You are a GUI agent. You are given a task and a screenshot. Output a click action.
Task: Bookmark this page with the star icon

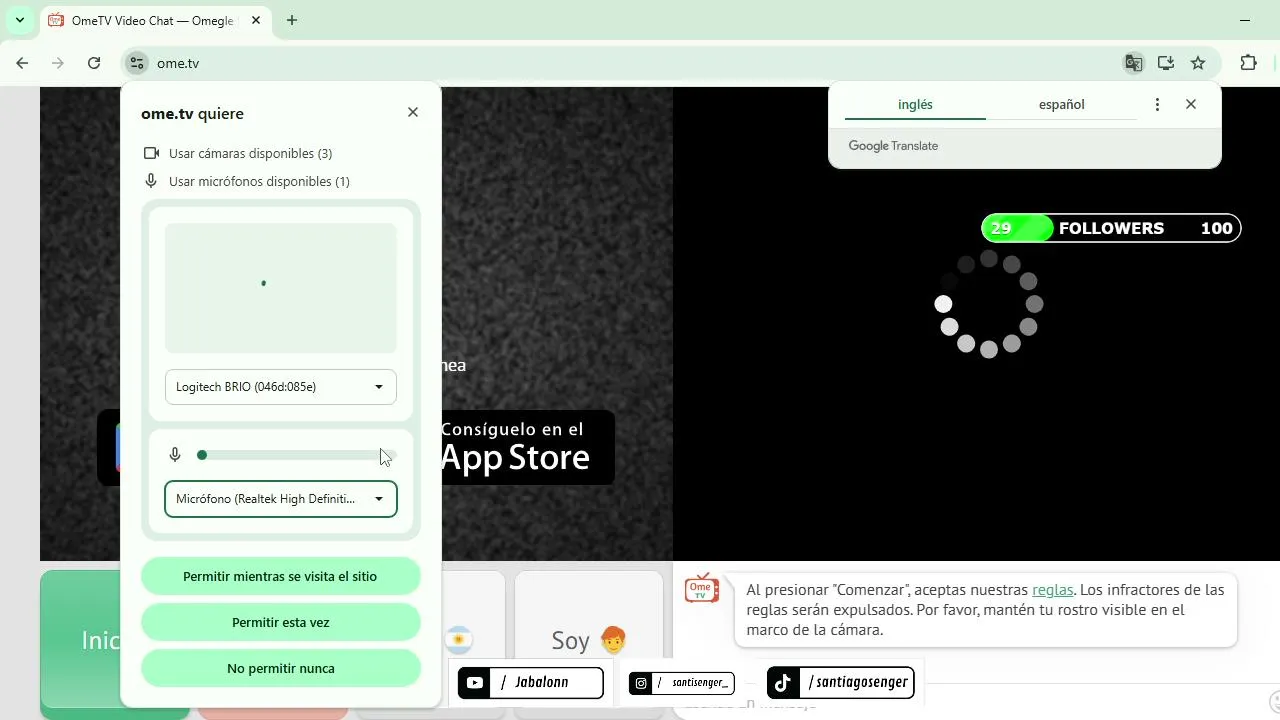pyautogui.click(x=1198, y=63)
